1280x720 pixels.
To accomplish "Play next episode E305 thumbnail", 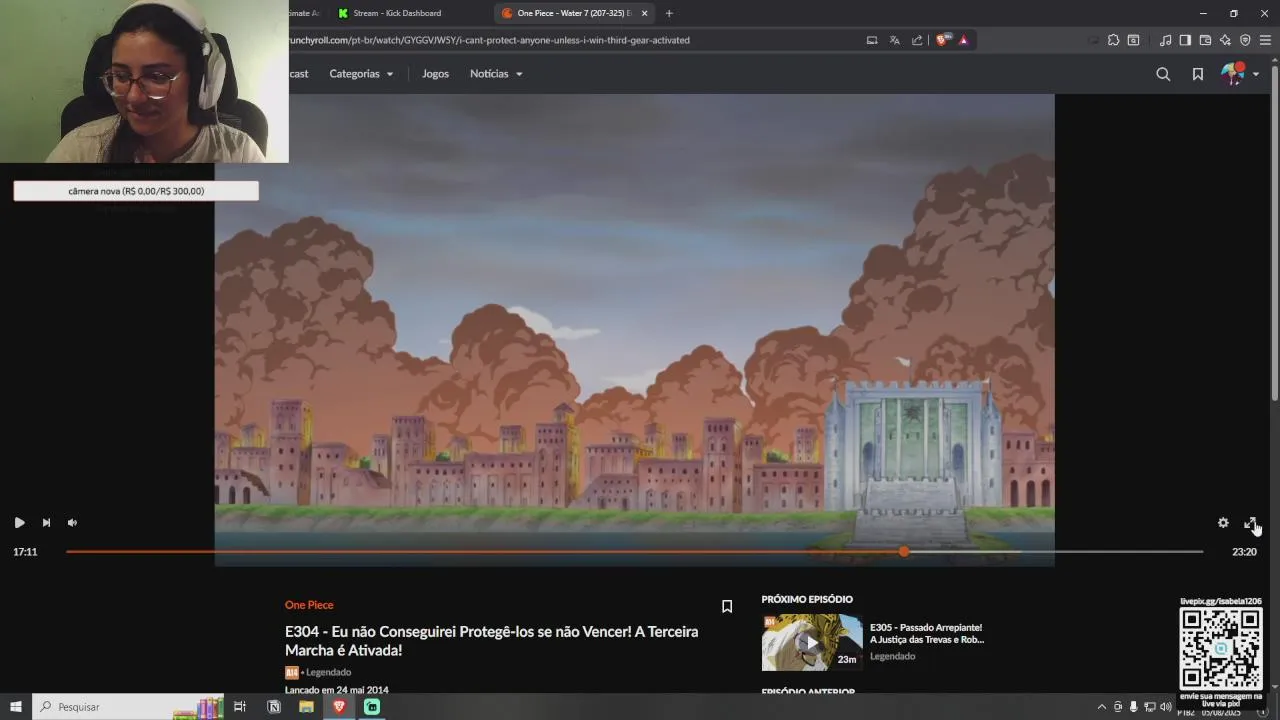I will click(x=812, y=642).
